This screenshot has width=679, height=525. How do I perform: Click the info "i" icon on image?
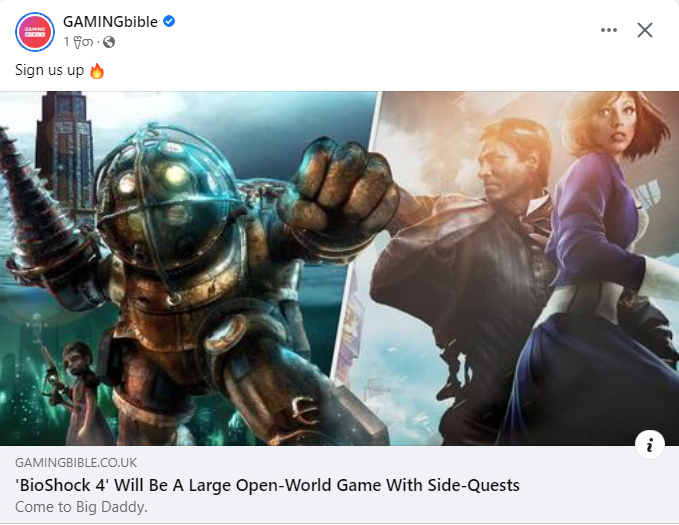pos(650,444)
